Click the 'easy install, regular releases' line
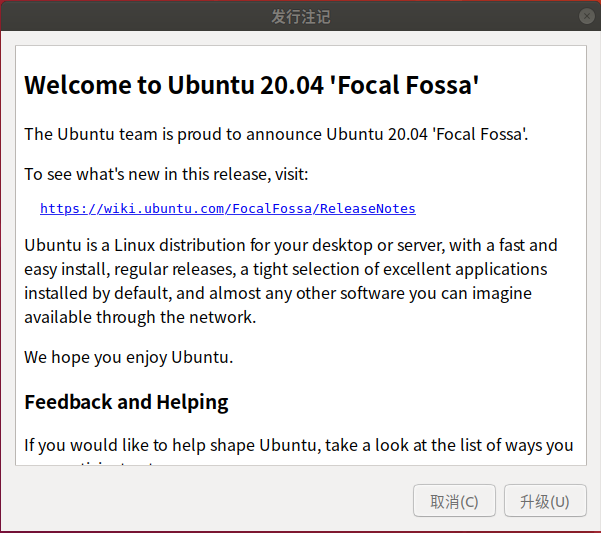This screenshot has width=601, height=533. click(x=286, y=269)
